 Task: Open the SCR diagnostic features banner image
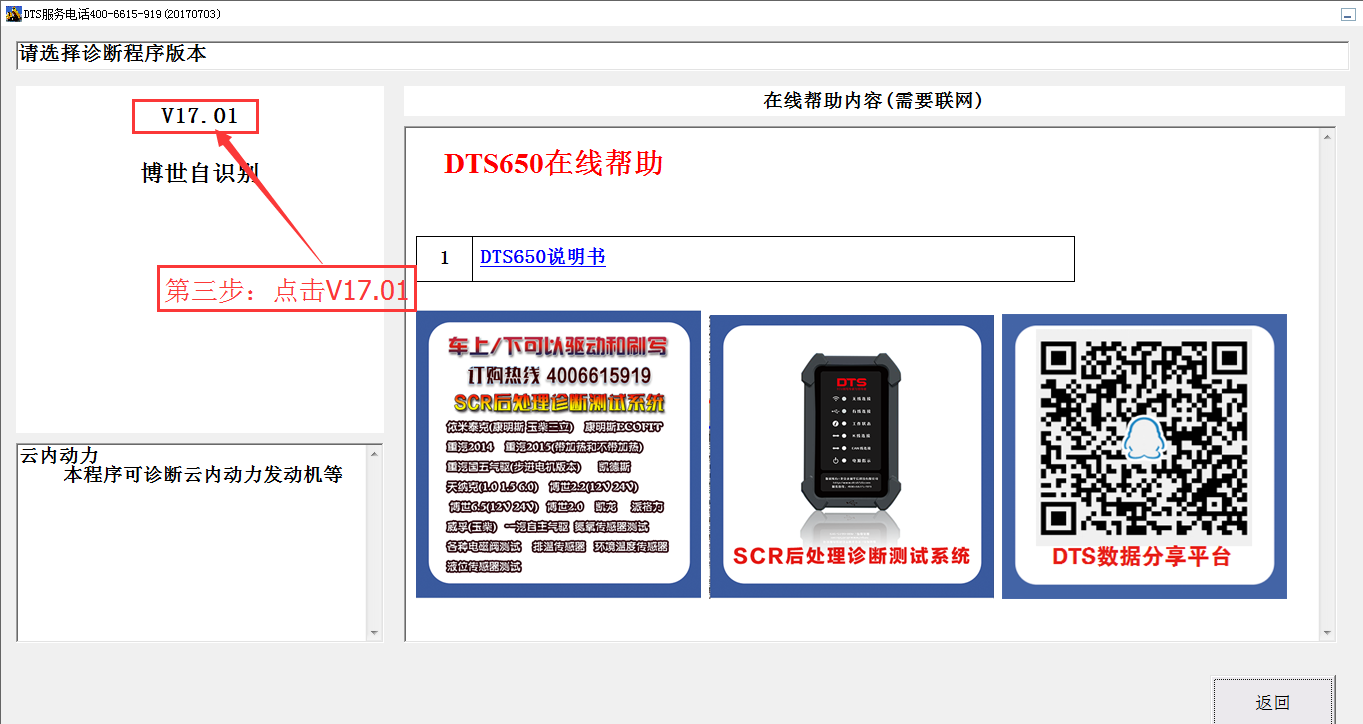tap(558, 455)
